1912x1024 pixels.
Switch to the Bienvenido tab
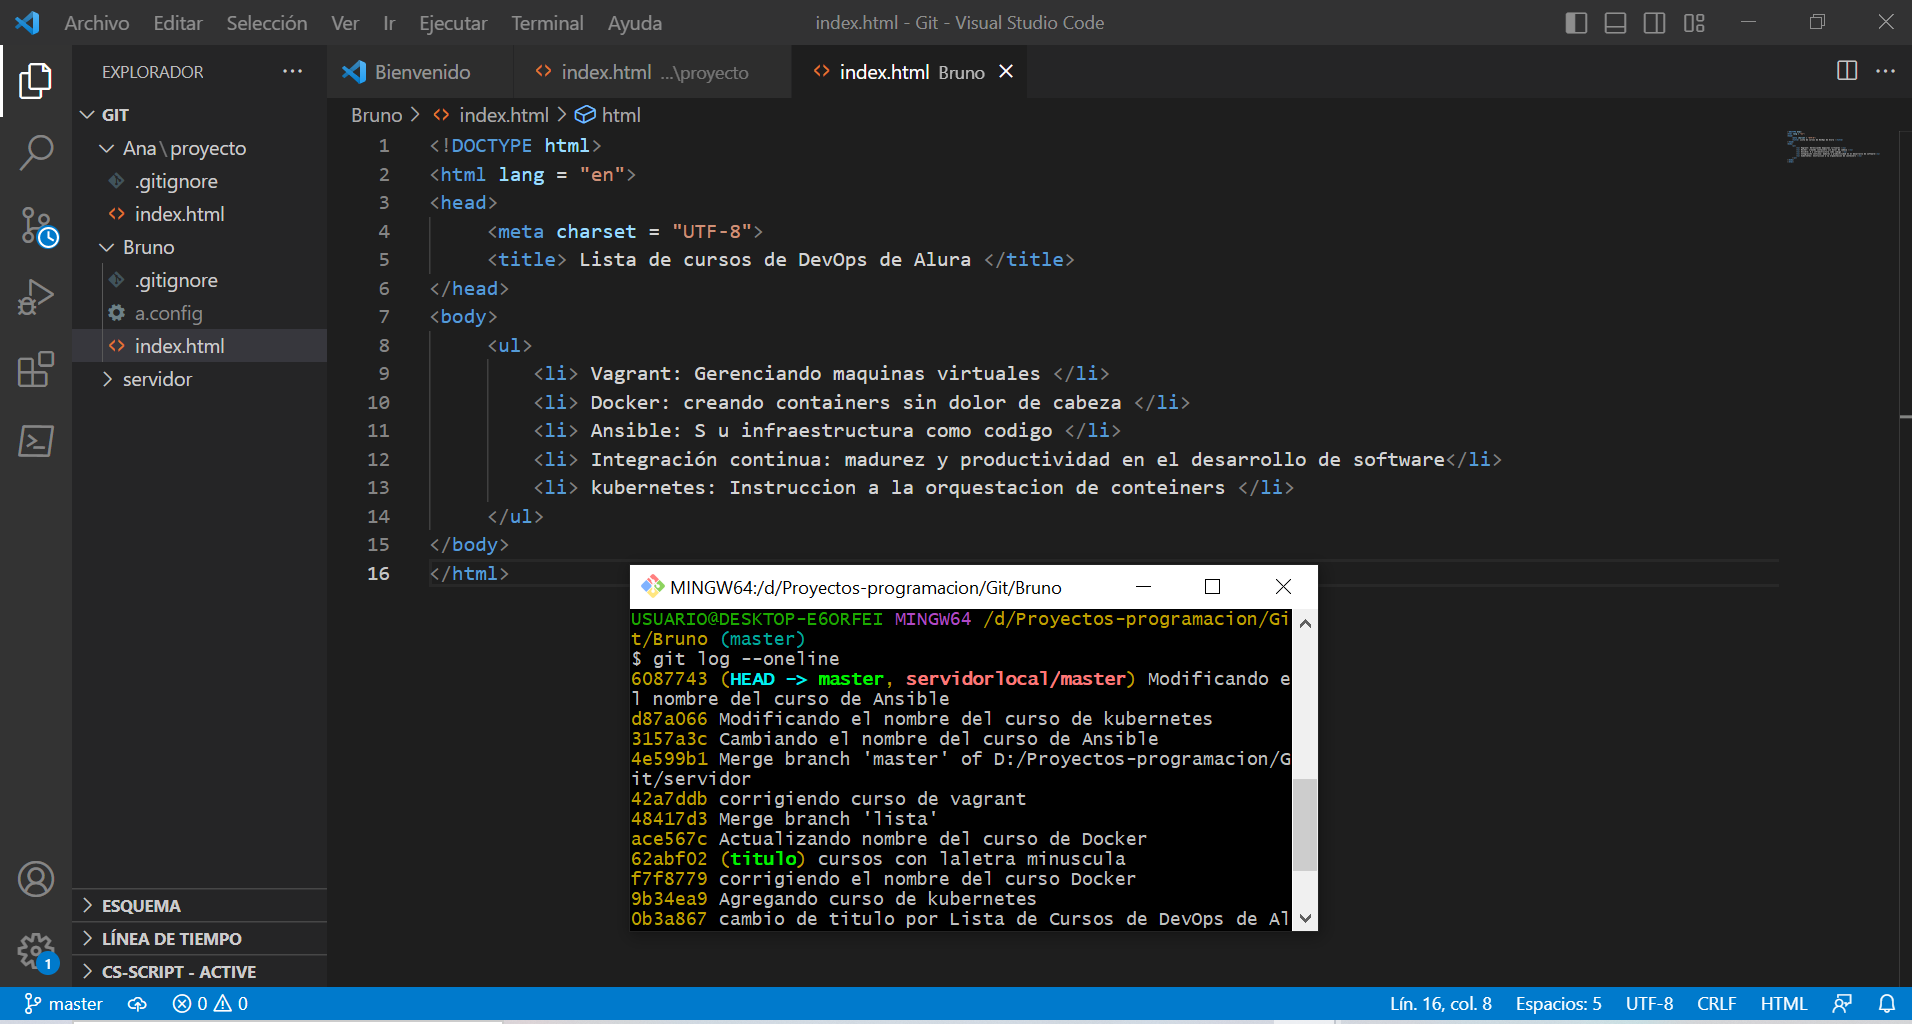point(420,71)
